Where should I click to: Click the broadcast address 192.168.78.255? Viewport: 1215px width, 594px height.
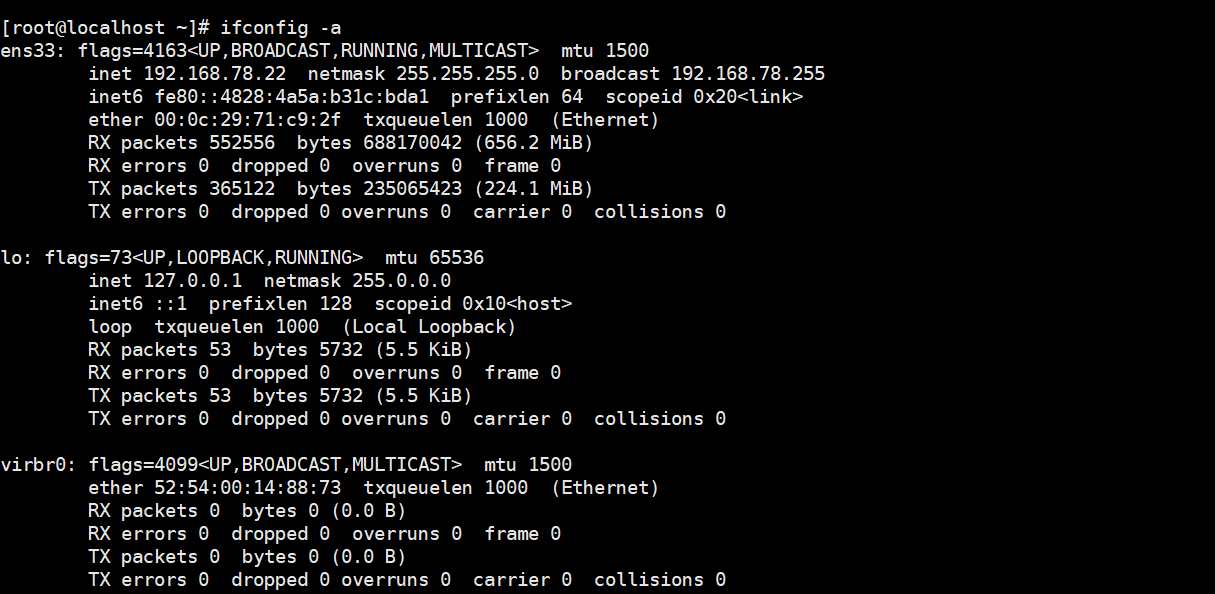(x=748, y=74)
